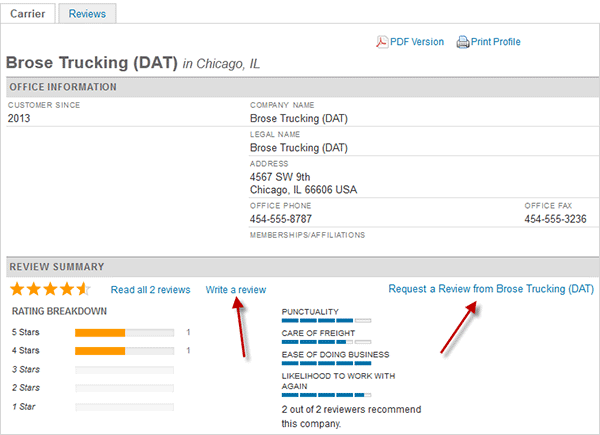The width and height of the screenshot is (600, 435).
Task: Select the Print Profile link
Action: [x=496, y=42]
